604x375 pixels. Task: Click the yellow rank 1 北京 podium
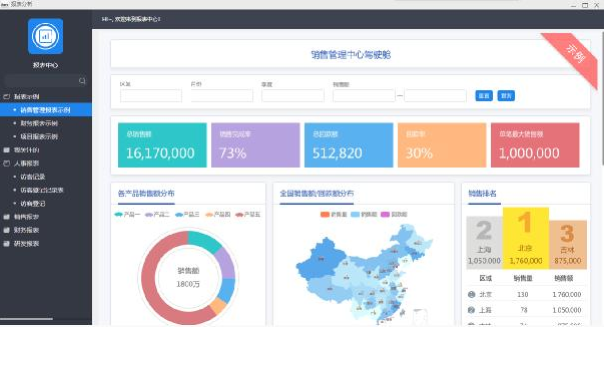pos(526,238)
